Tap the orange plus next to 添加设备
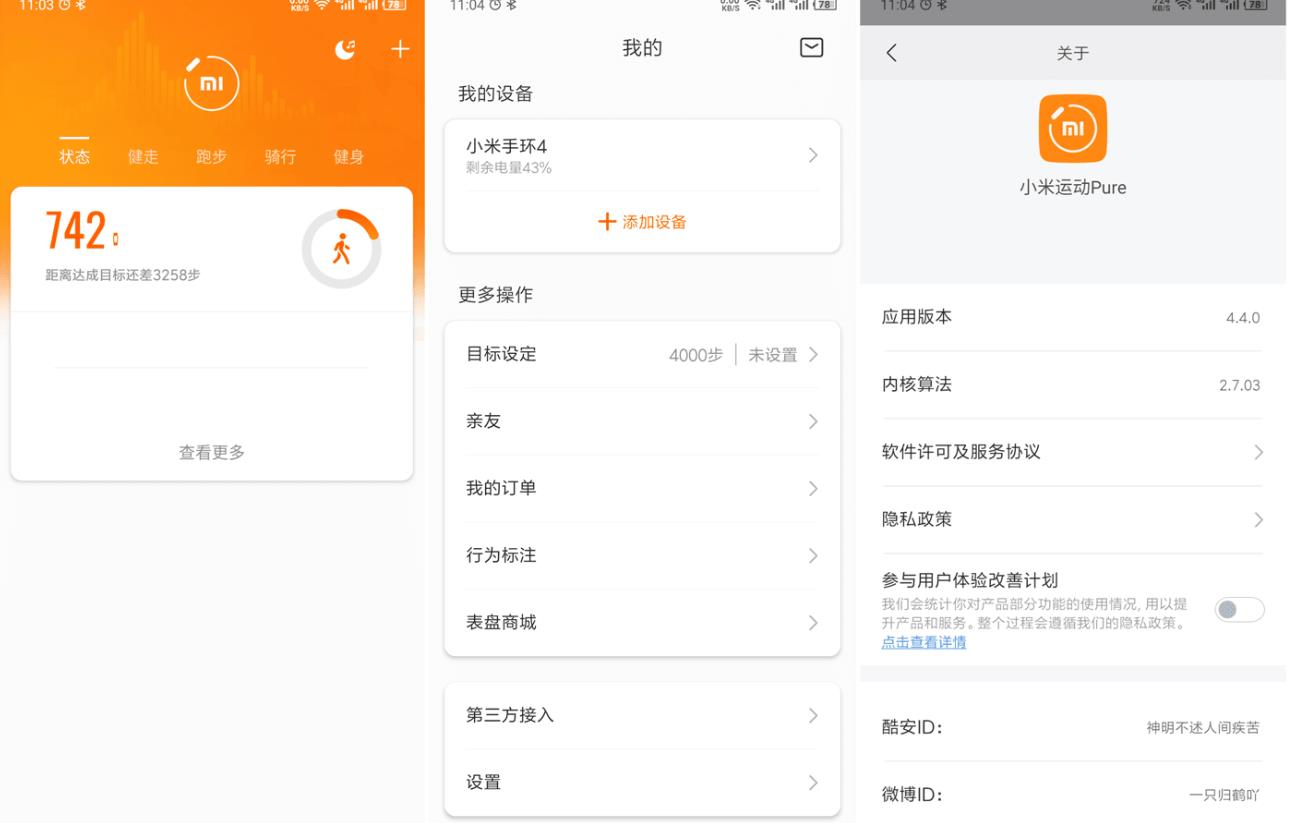 (x=607, y=222)
